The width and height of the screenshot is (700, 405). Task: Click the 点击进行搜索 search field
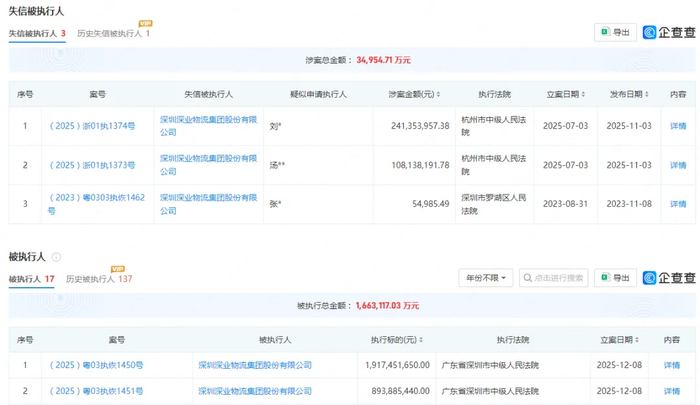(x=560, y=278)
